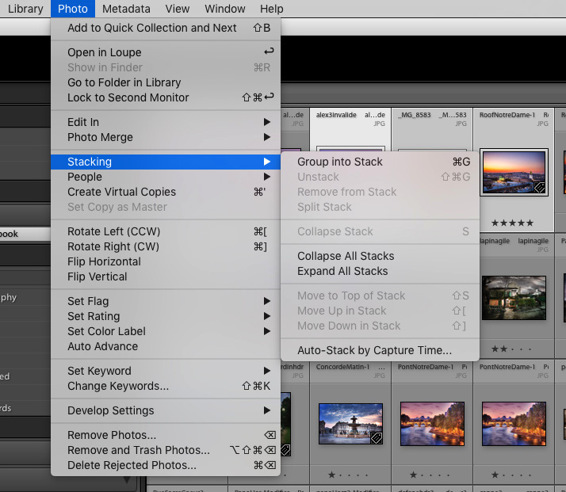Viewport: 566px width, 492px height.
Task: Expand the Develop Settings submenu
Action: pos(166,410)
